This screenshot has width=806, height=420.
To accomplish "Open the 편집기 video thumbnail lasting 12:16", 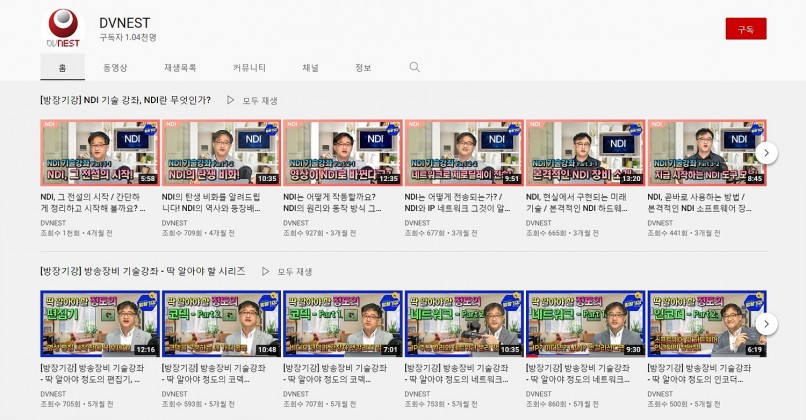I will click(99, 324).
